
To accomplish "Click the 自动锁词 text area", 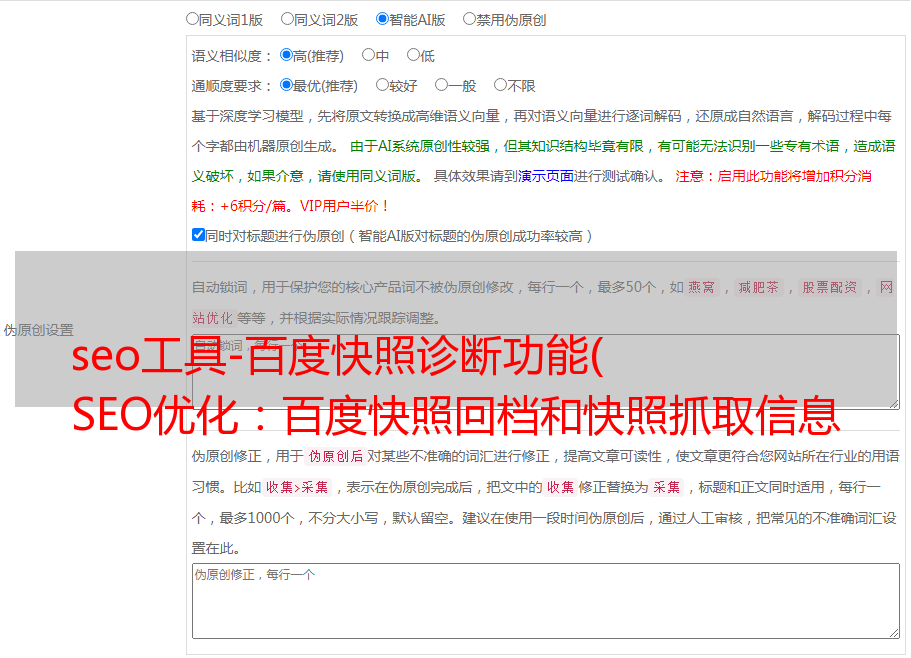I will coord(546,372).
